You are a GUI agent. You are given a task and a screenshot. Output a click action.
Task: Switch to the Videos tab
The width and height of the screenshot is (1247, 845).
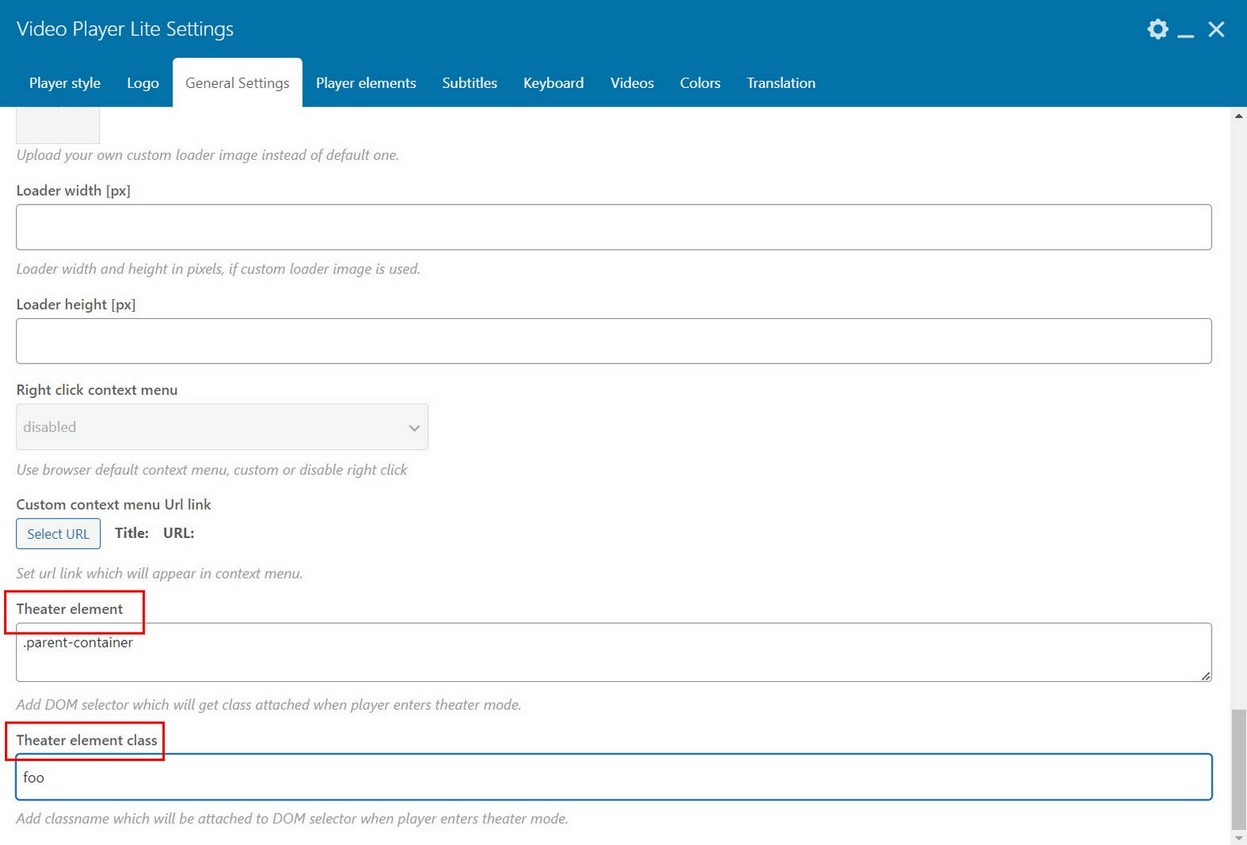632,83
